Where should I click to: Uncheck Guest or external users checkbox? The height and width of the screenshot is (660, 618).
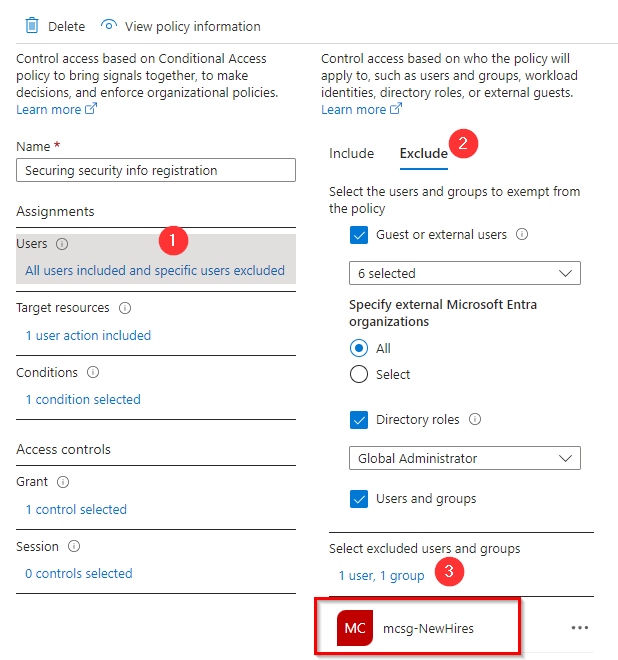tap(360, 235)
